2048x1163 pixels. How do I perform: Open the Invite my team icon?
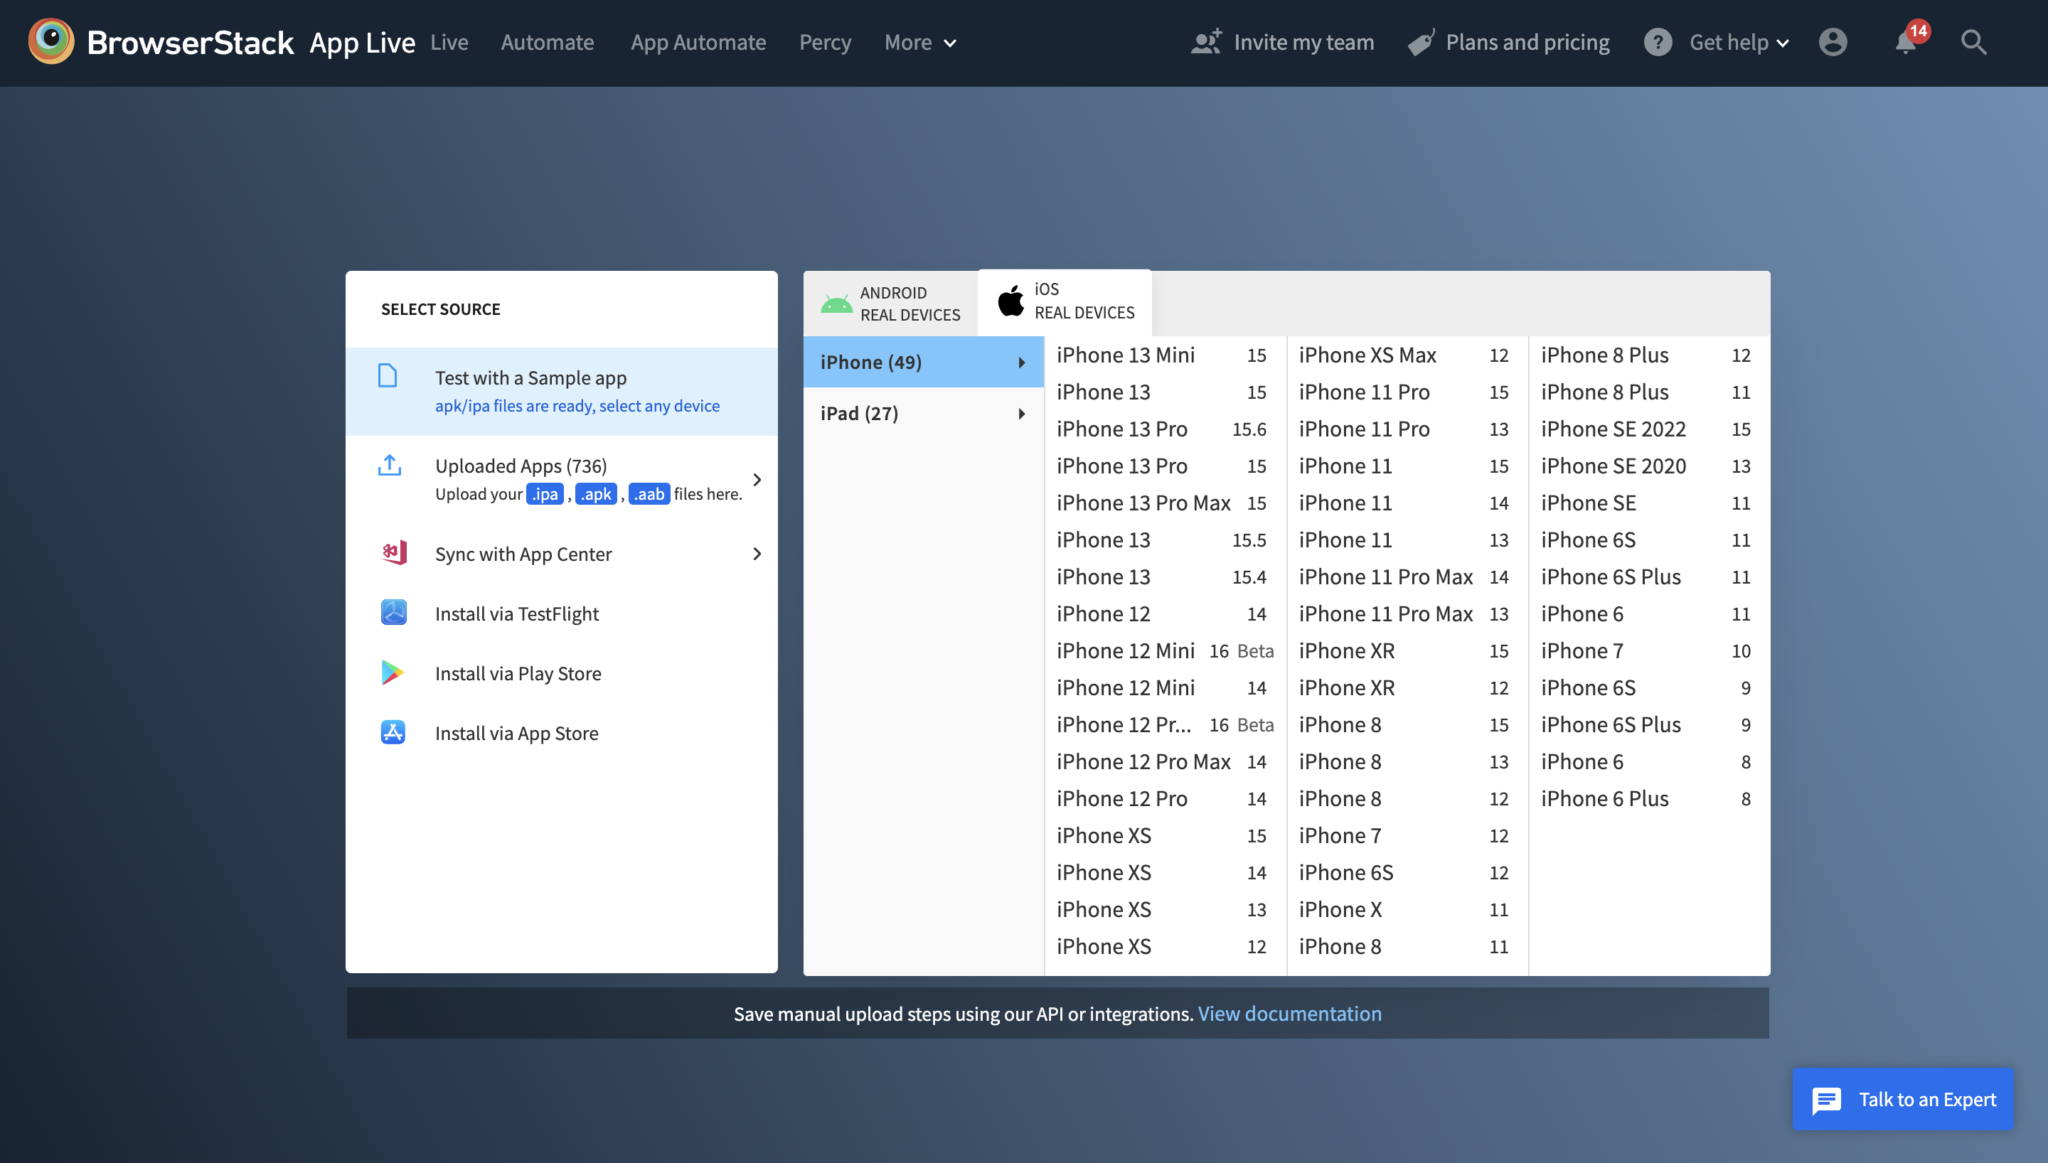pyautogui.click(x=1206, y=41)
